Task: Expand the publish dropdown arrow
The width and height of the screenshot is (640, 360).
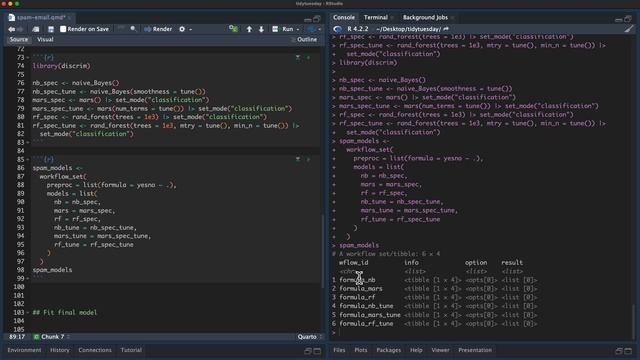Action: coord(320,29)
